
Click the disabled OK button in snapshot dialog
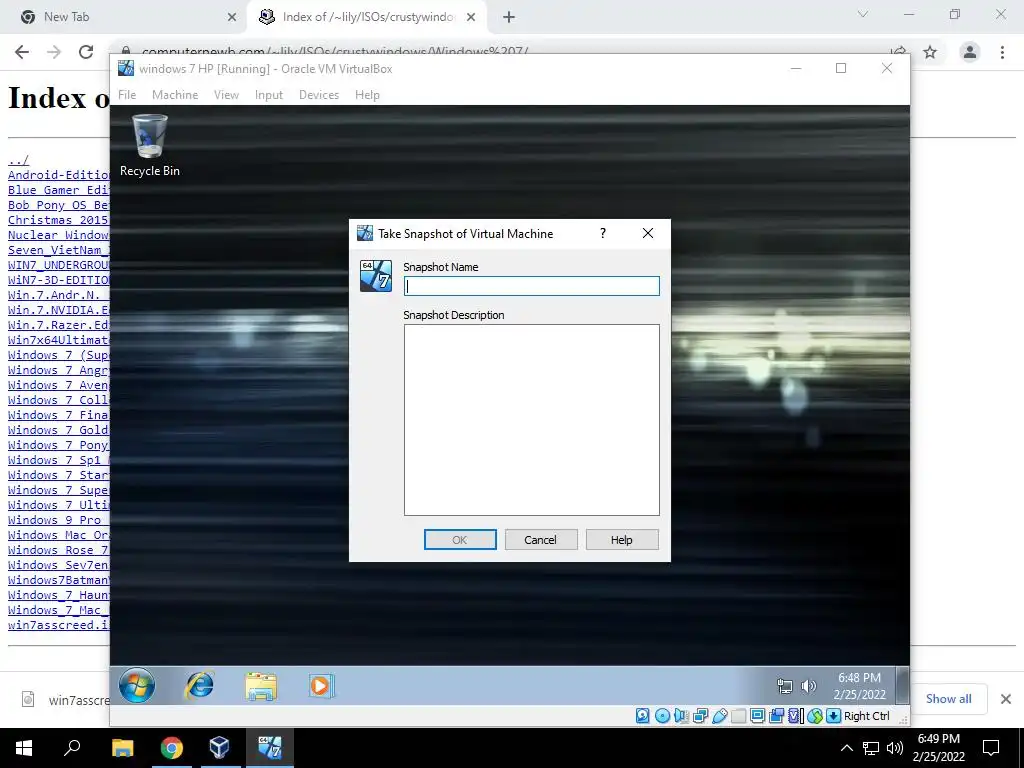460,540
